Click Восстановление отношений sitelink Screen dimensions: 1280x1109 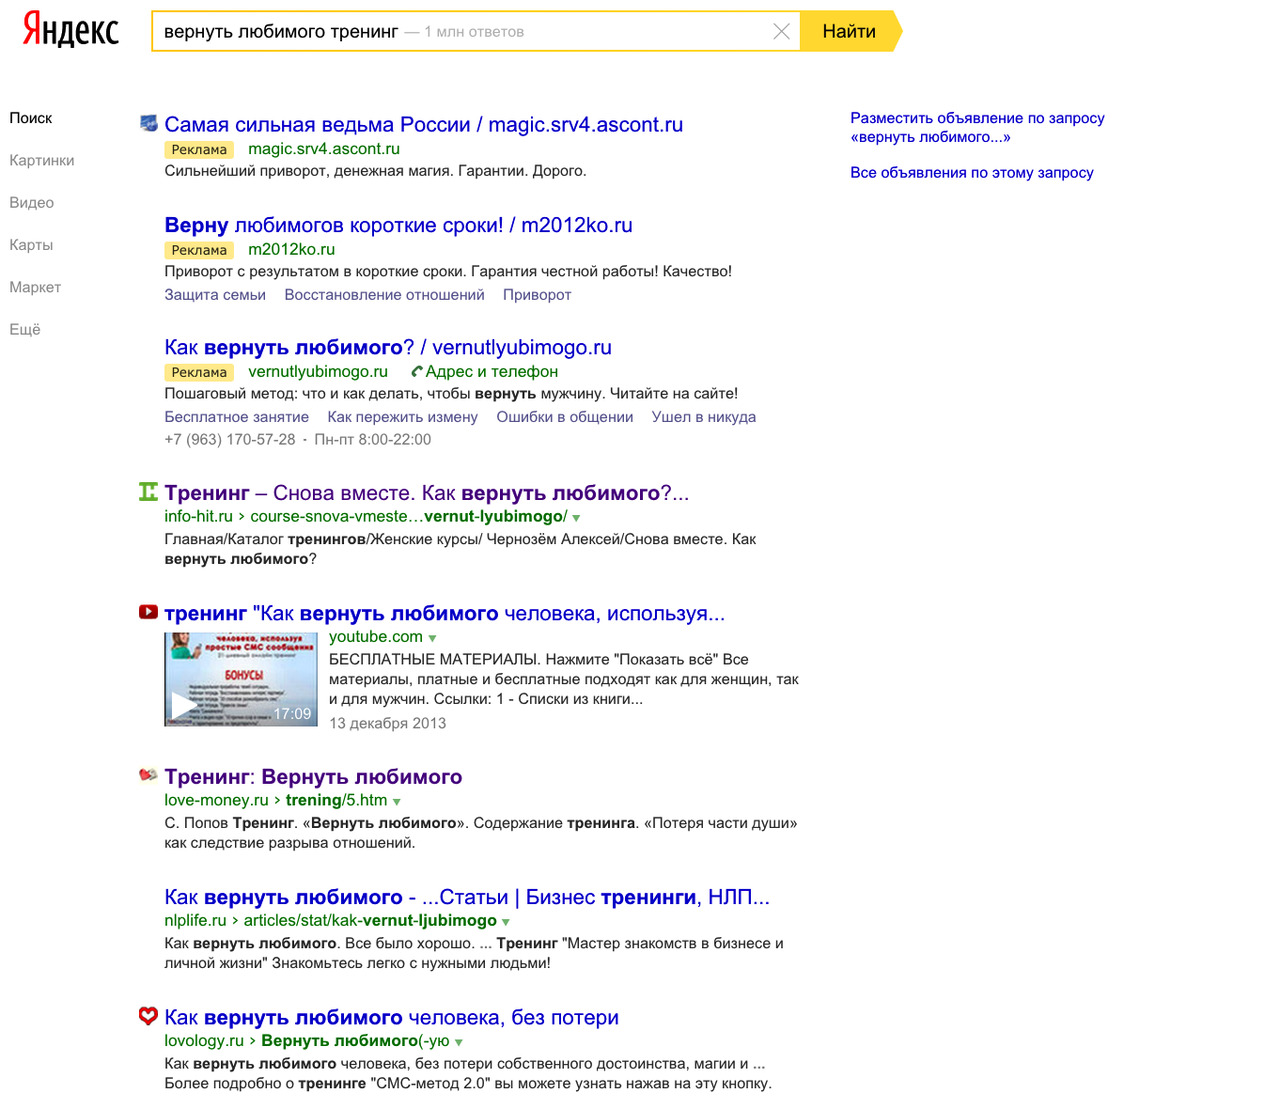click(x=384, y=295)
